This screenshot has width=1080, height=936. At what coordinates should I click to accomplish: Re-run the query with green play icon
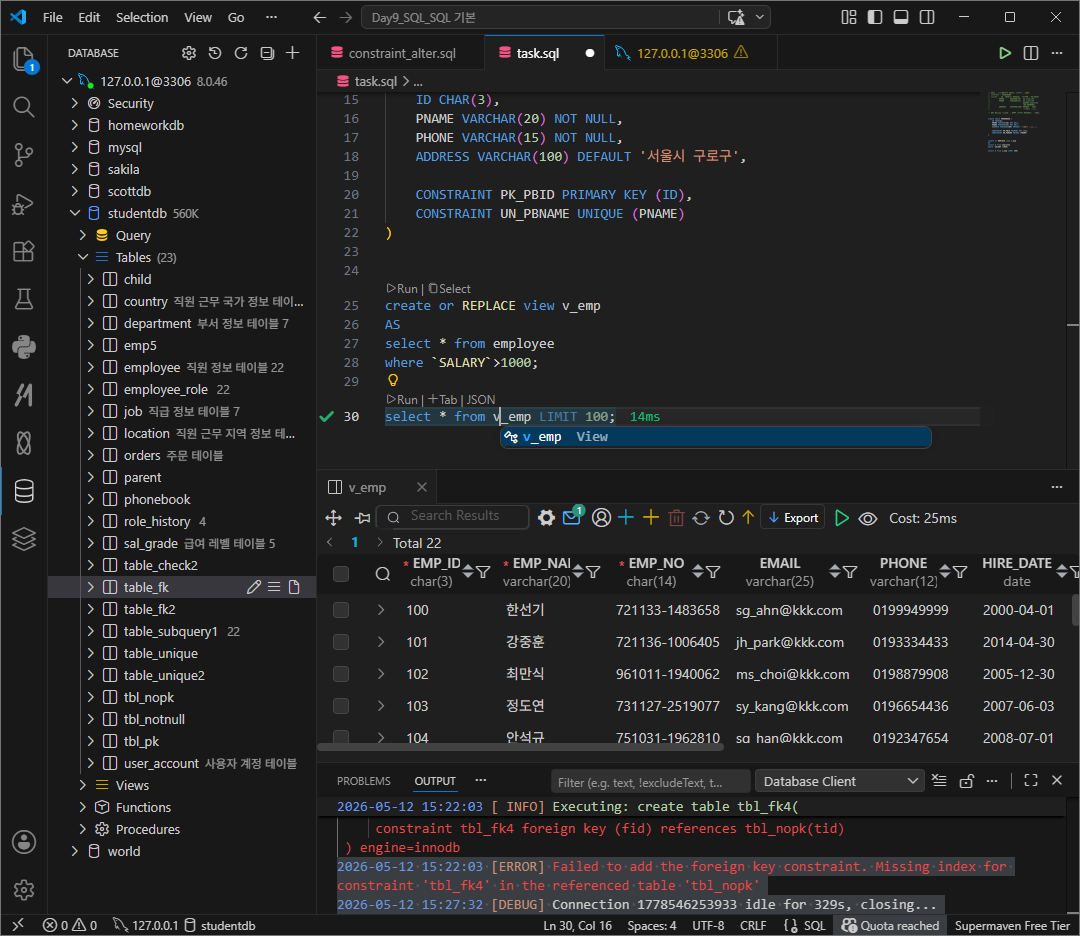(x=842, y=518)
